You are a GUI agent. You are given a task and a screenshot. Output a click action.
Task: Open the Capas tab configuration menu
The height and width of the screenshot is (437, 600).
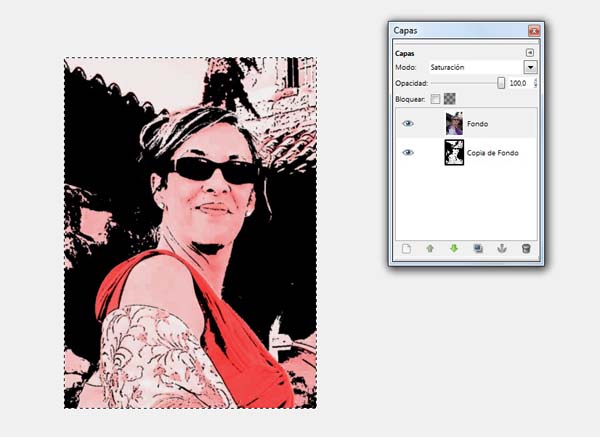tap(530, 52)
